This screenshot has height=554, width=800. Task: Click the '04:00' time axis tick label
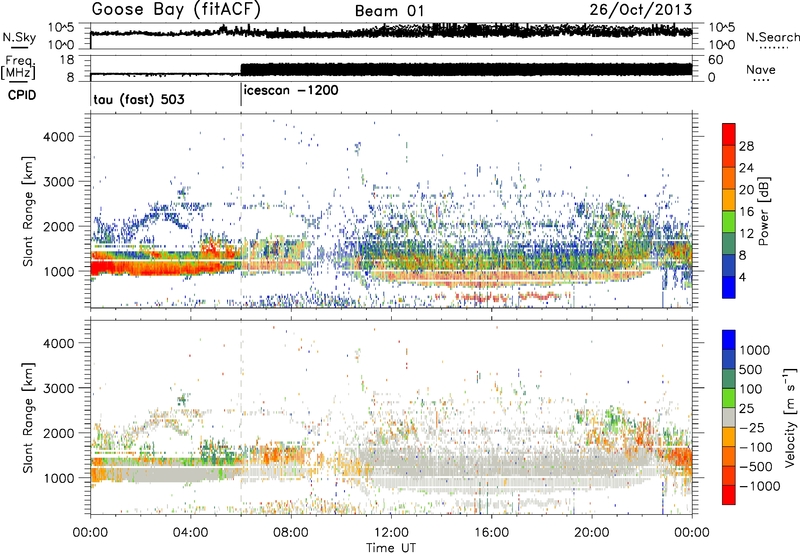pyautogui.click(x=190, y=533)
